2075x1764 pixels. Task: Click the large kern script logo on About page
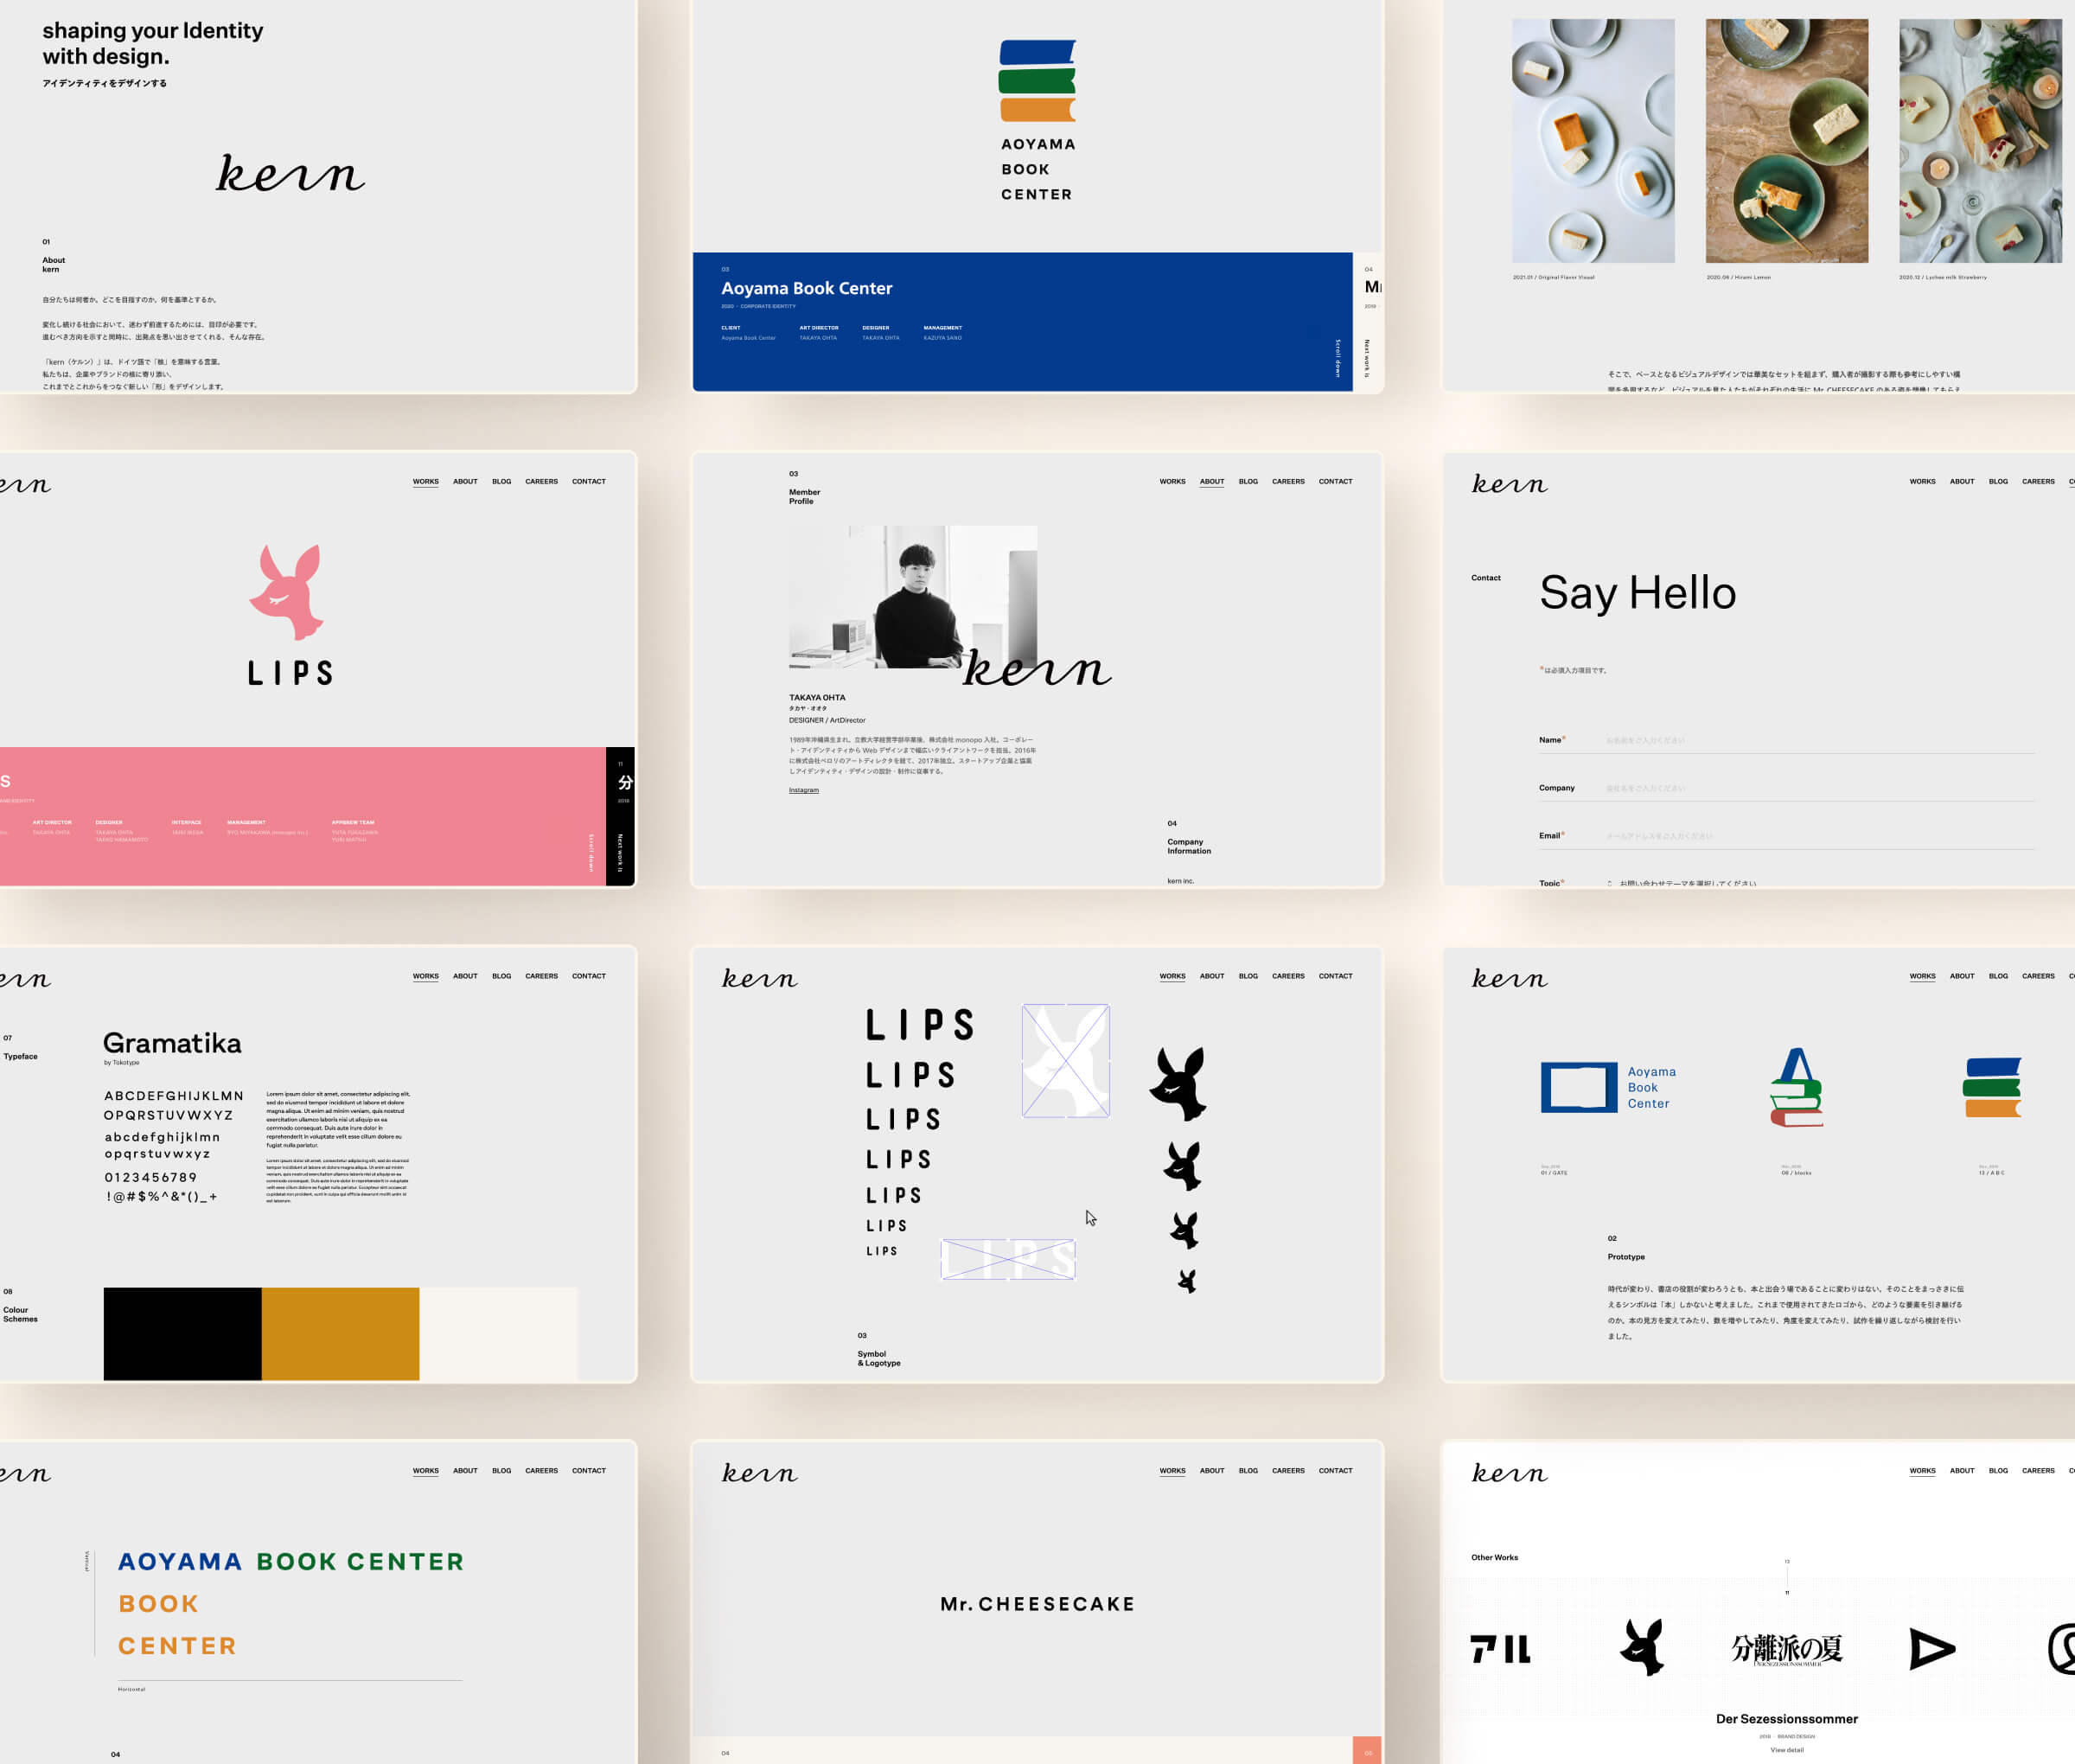coord(291,173)
